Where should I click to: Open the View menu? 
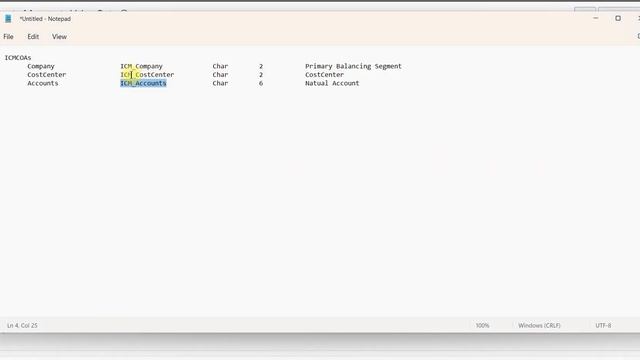click(x=59, y=37)
